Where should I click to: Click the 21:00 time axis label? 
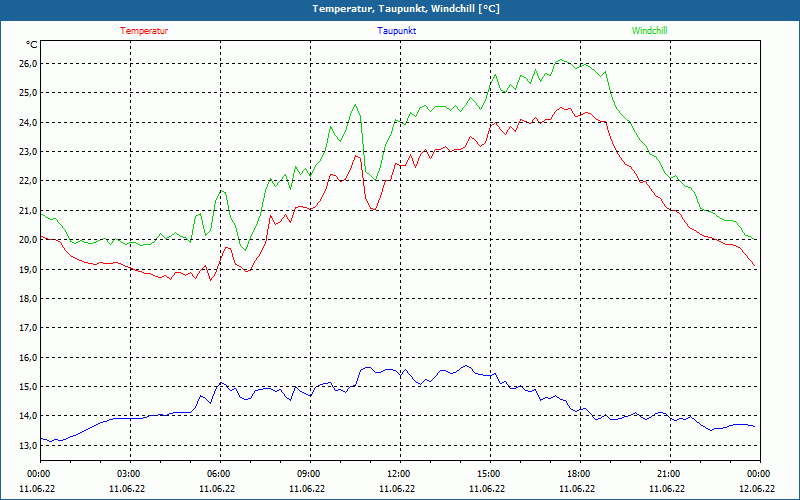(x=668, y=474)
